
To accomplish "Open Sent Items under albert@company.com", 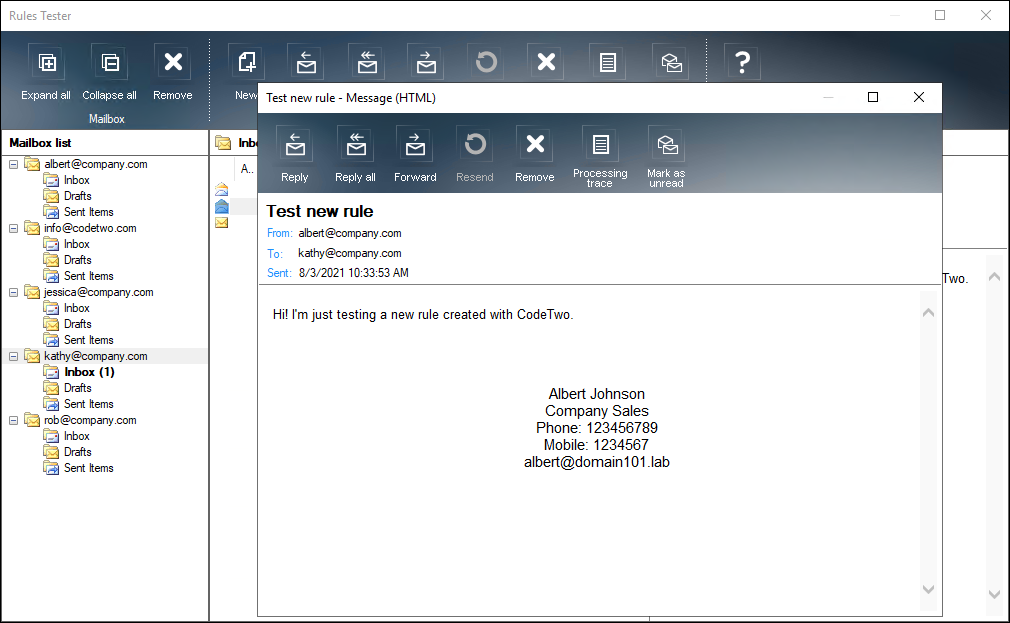I will coord(88,212).
